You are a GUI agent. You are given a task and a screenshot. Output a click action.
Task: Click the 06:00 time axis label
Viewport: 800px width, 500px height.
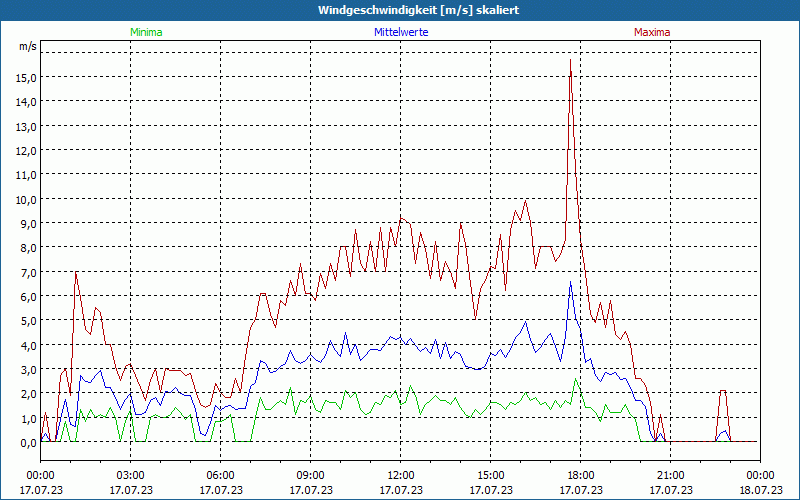pos(220,476)
